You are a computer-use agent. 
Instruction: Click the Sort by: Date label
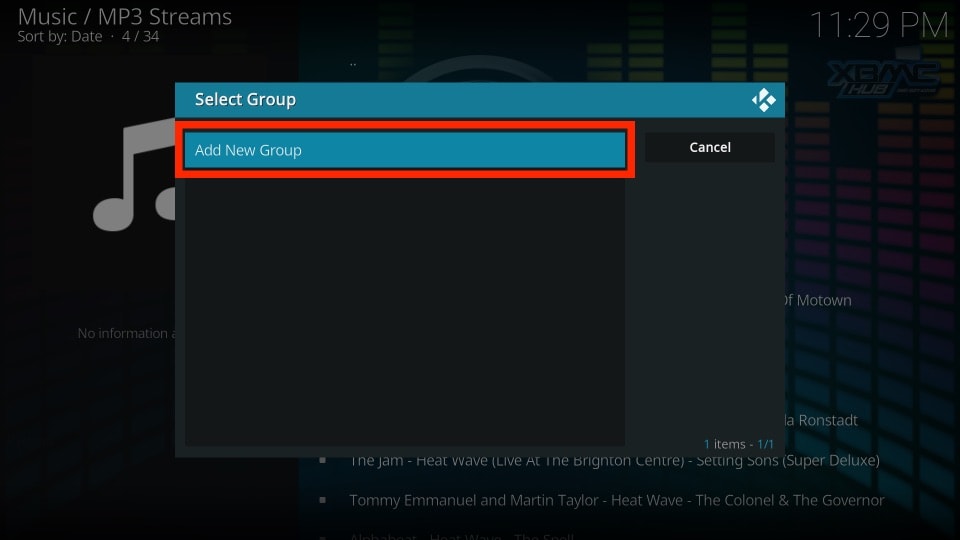click(x=59, y=37)
